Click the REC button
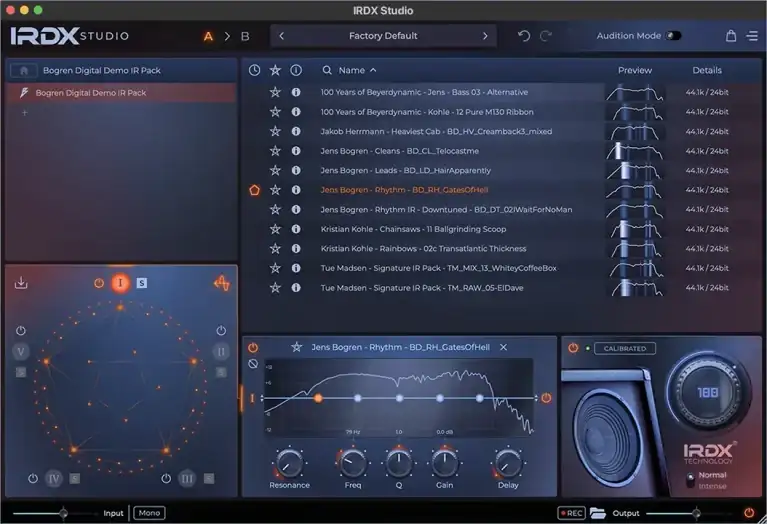The height and width of the screenshot is (524, 767). 571,513
